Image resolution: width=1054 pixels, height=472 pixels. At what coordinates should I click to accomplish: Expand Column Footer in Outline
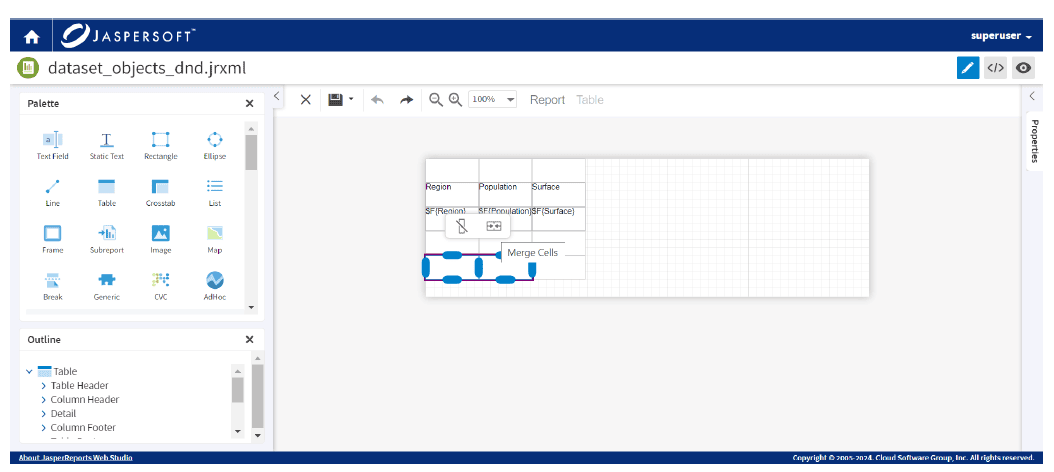click(x=43, y=428)
